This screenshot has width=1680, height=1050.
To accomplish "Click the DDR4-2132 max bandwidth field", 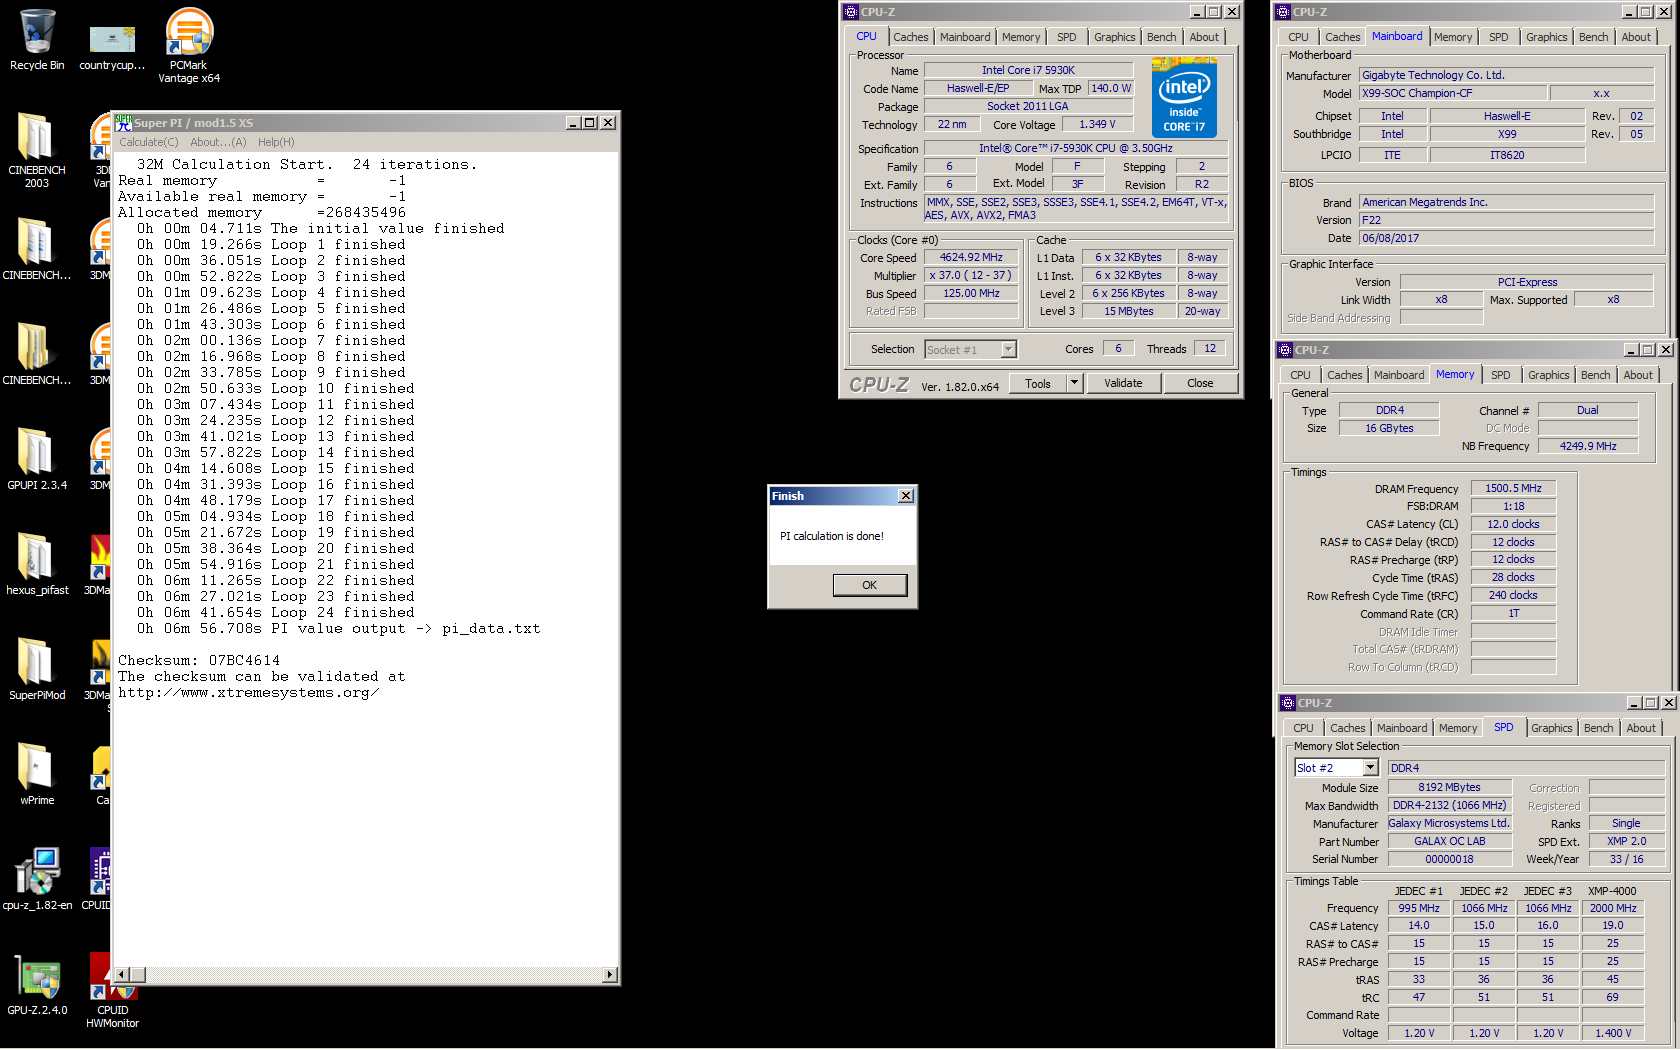I will pyautogui.click(x=1449, y=805).
